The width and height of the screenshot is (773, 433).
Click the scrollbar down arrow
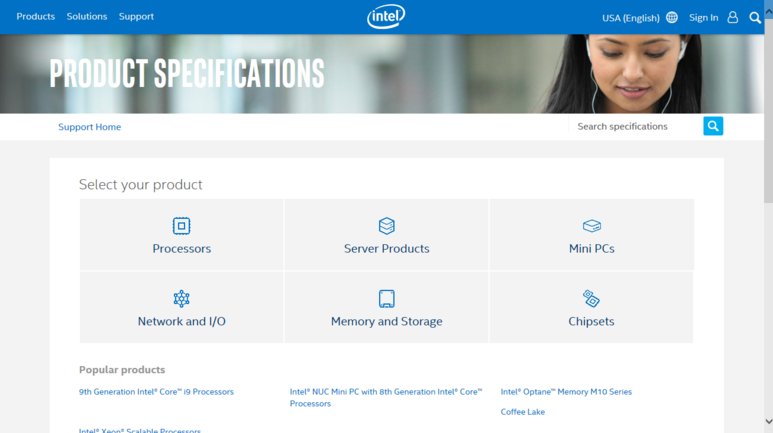coord(769,421)
